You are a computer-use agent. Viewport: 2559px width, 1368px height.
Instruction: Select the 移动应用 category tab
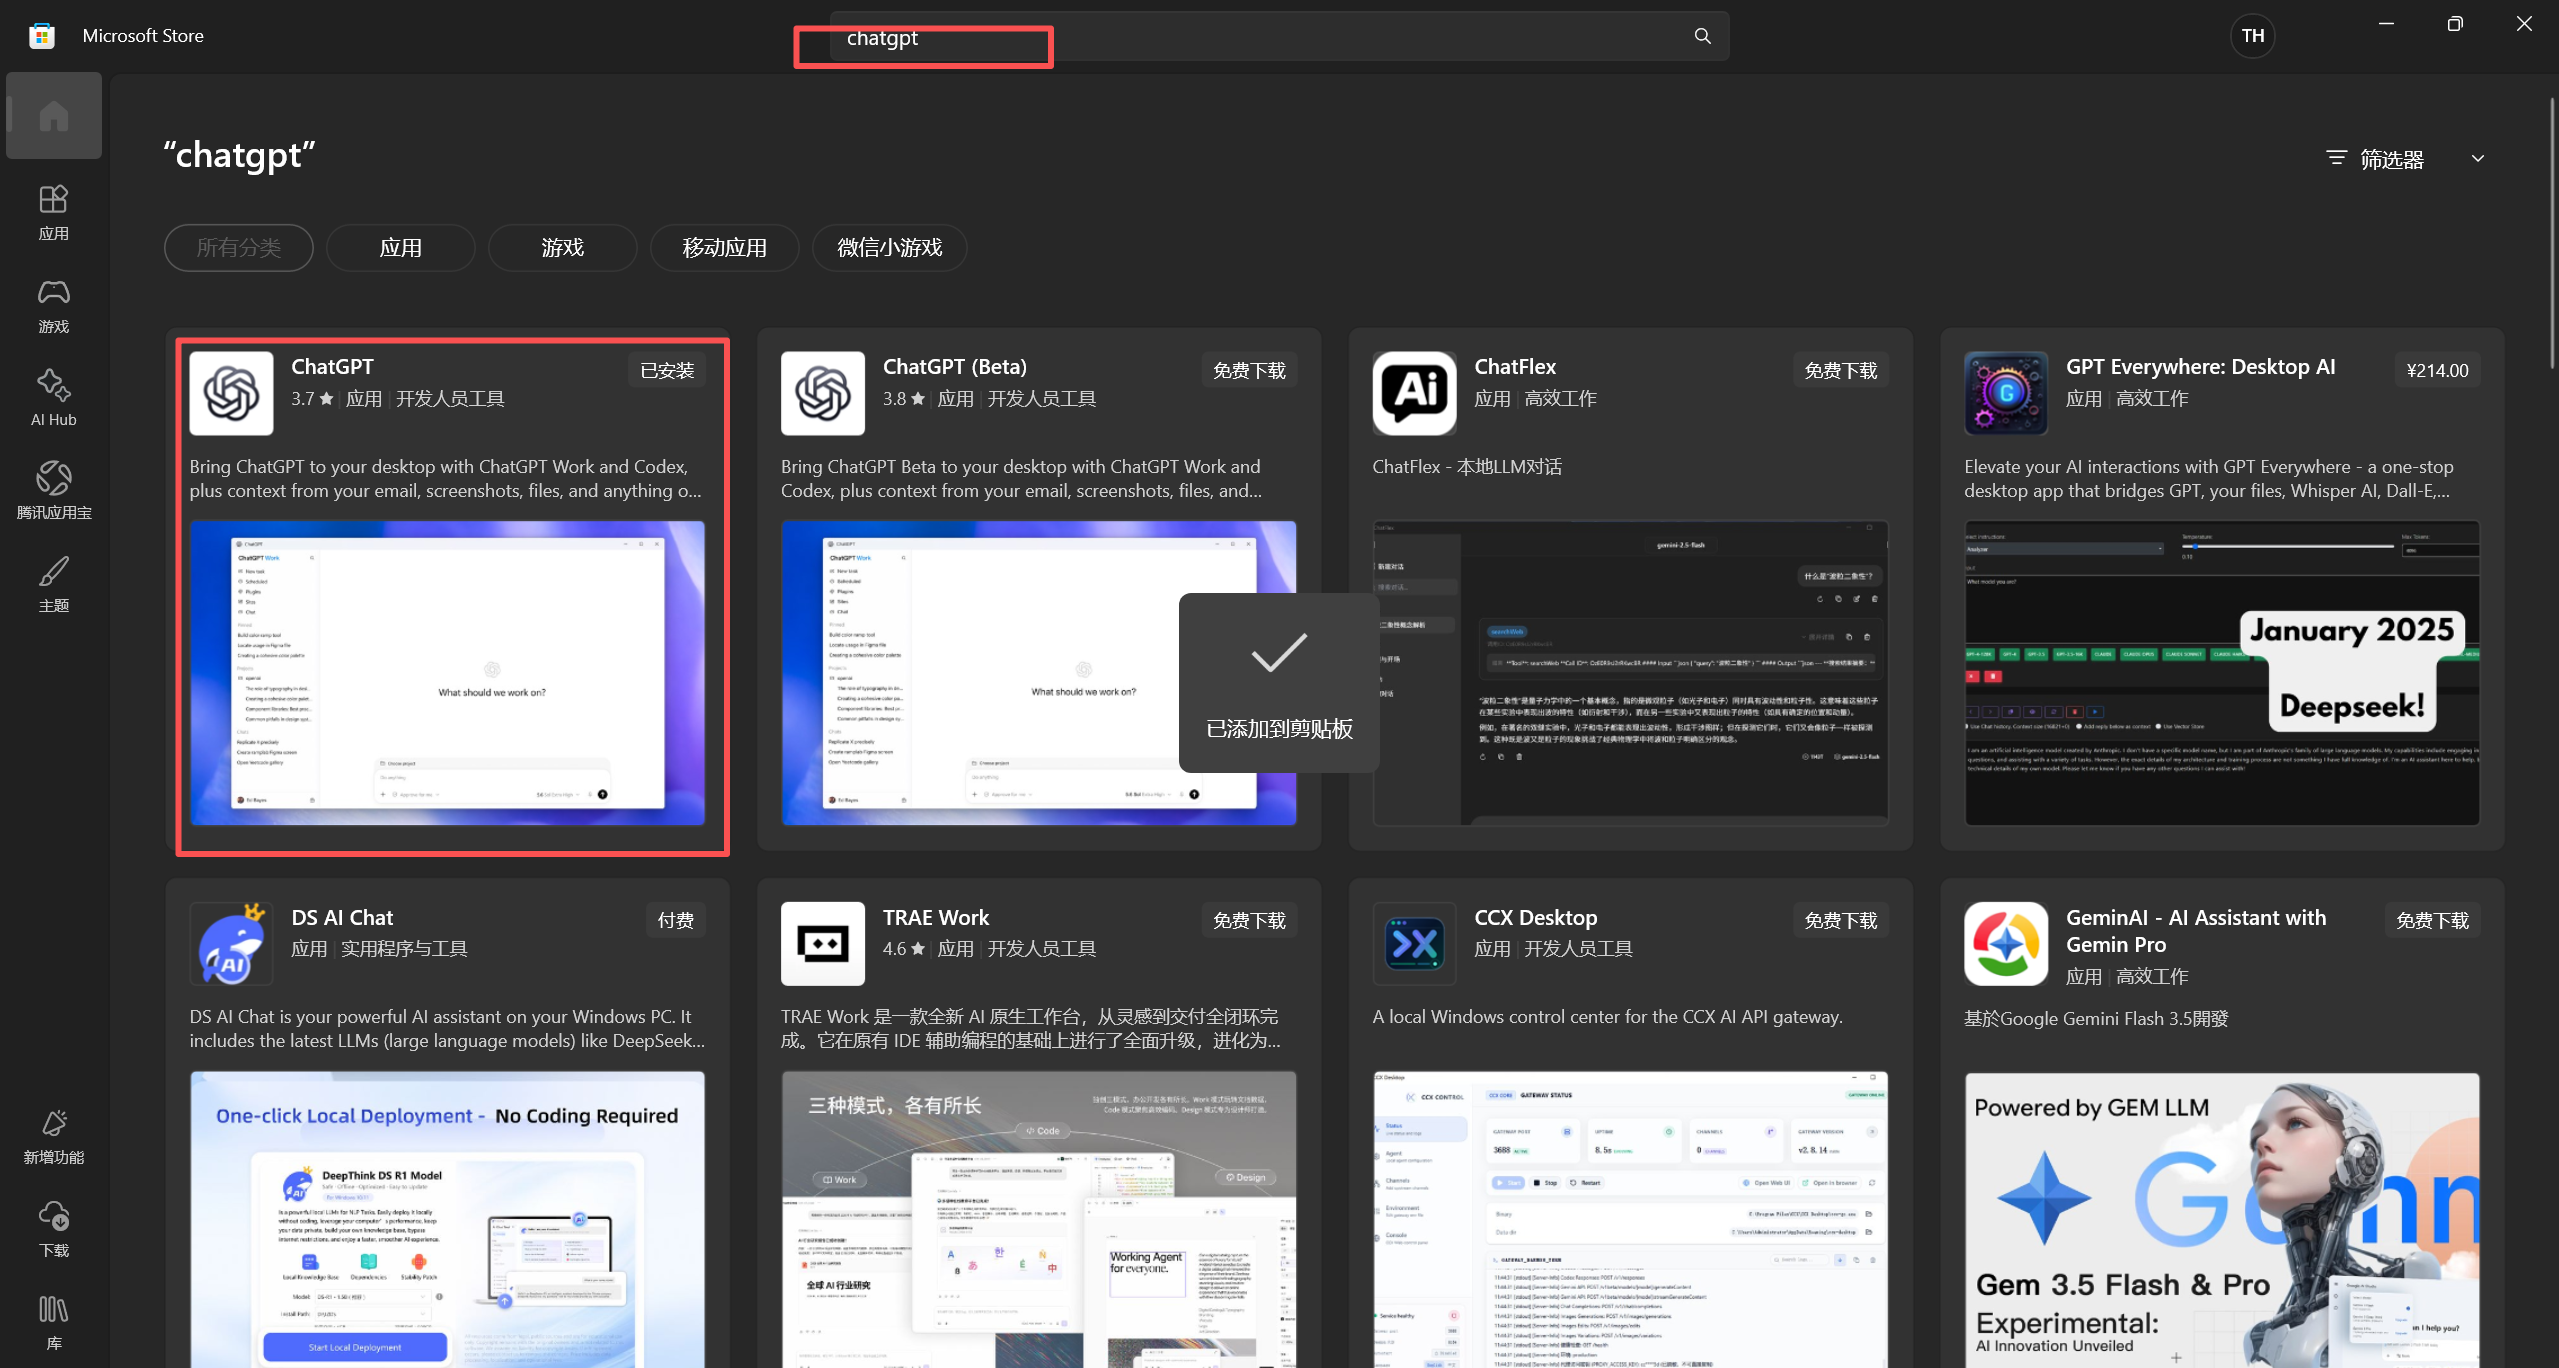[725, 248]
